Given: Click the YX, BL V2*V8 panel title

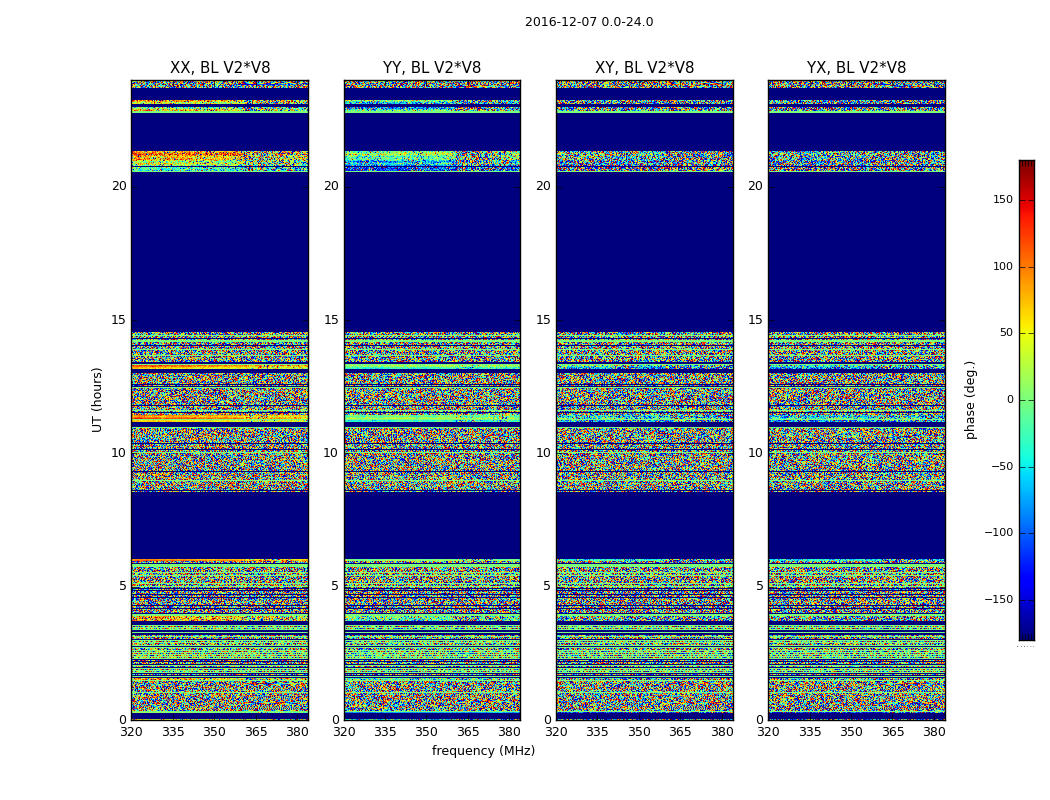Looking at the screenshot, I should coord(856,68).
